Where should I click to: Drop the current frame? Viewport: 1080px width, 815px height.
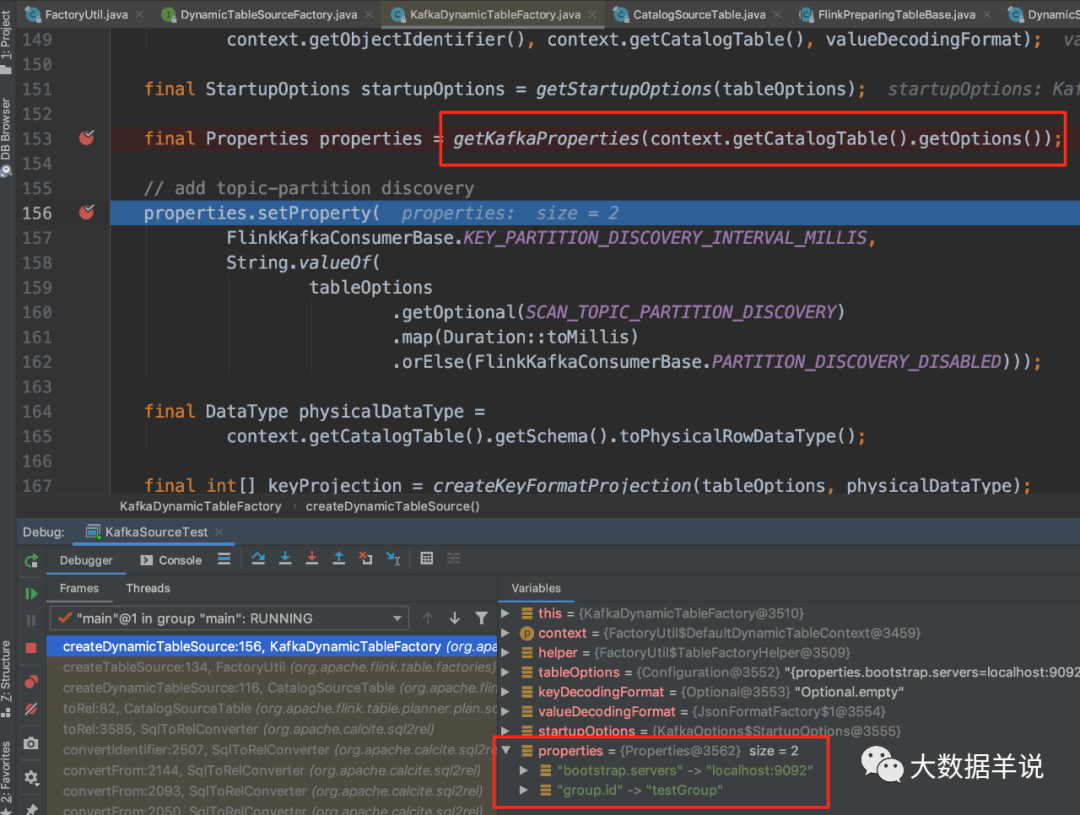pos(366,559)
